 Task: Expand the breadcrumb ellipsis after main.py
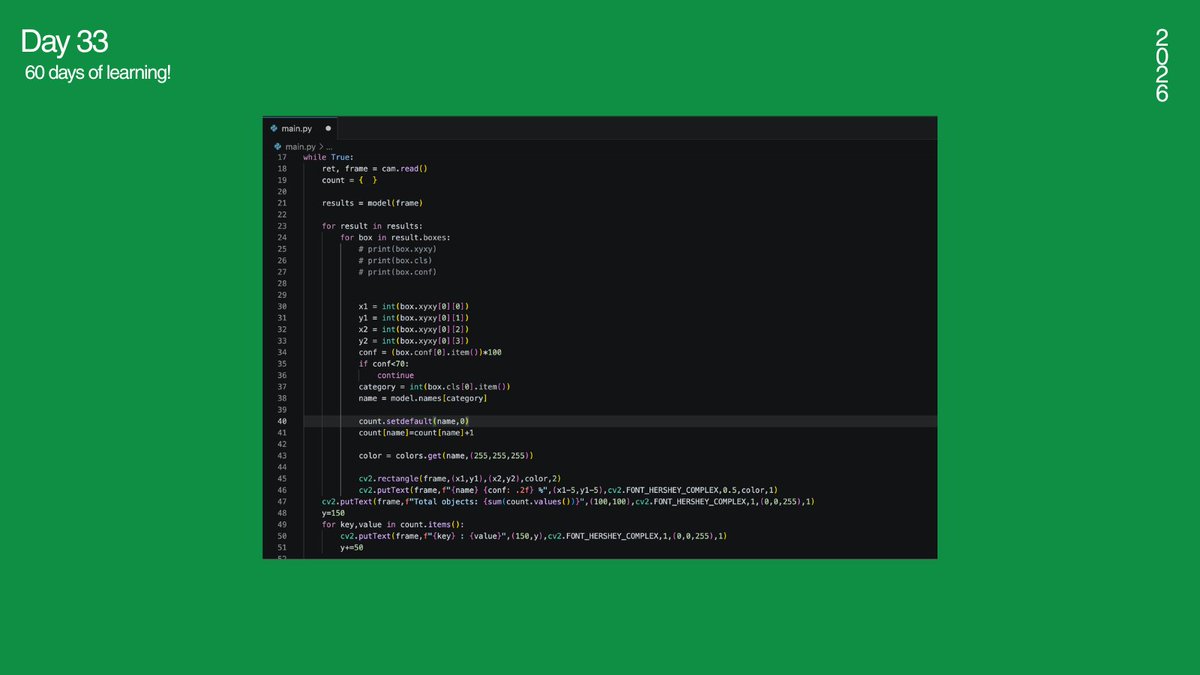[327, 146]
